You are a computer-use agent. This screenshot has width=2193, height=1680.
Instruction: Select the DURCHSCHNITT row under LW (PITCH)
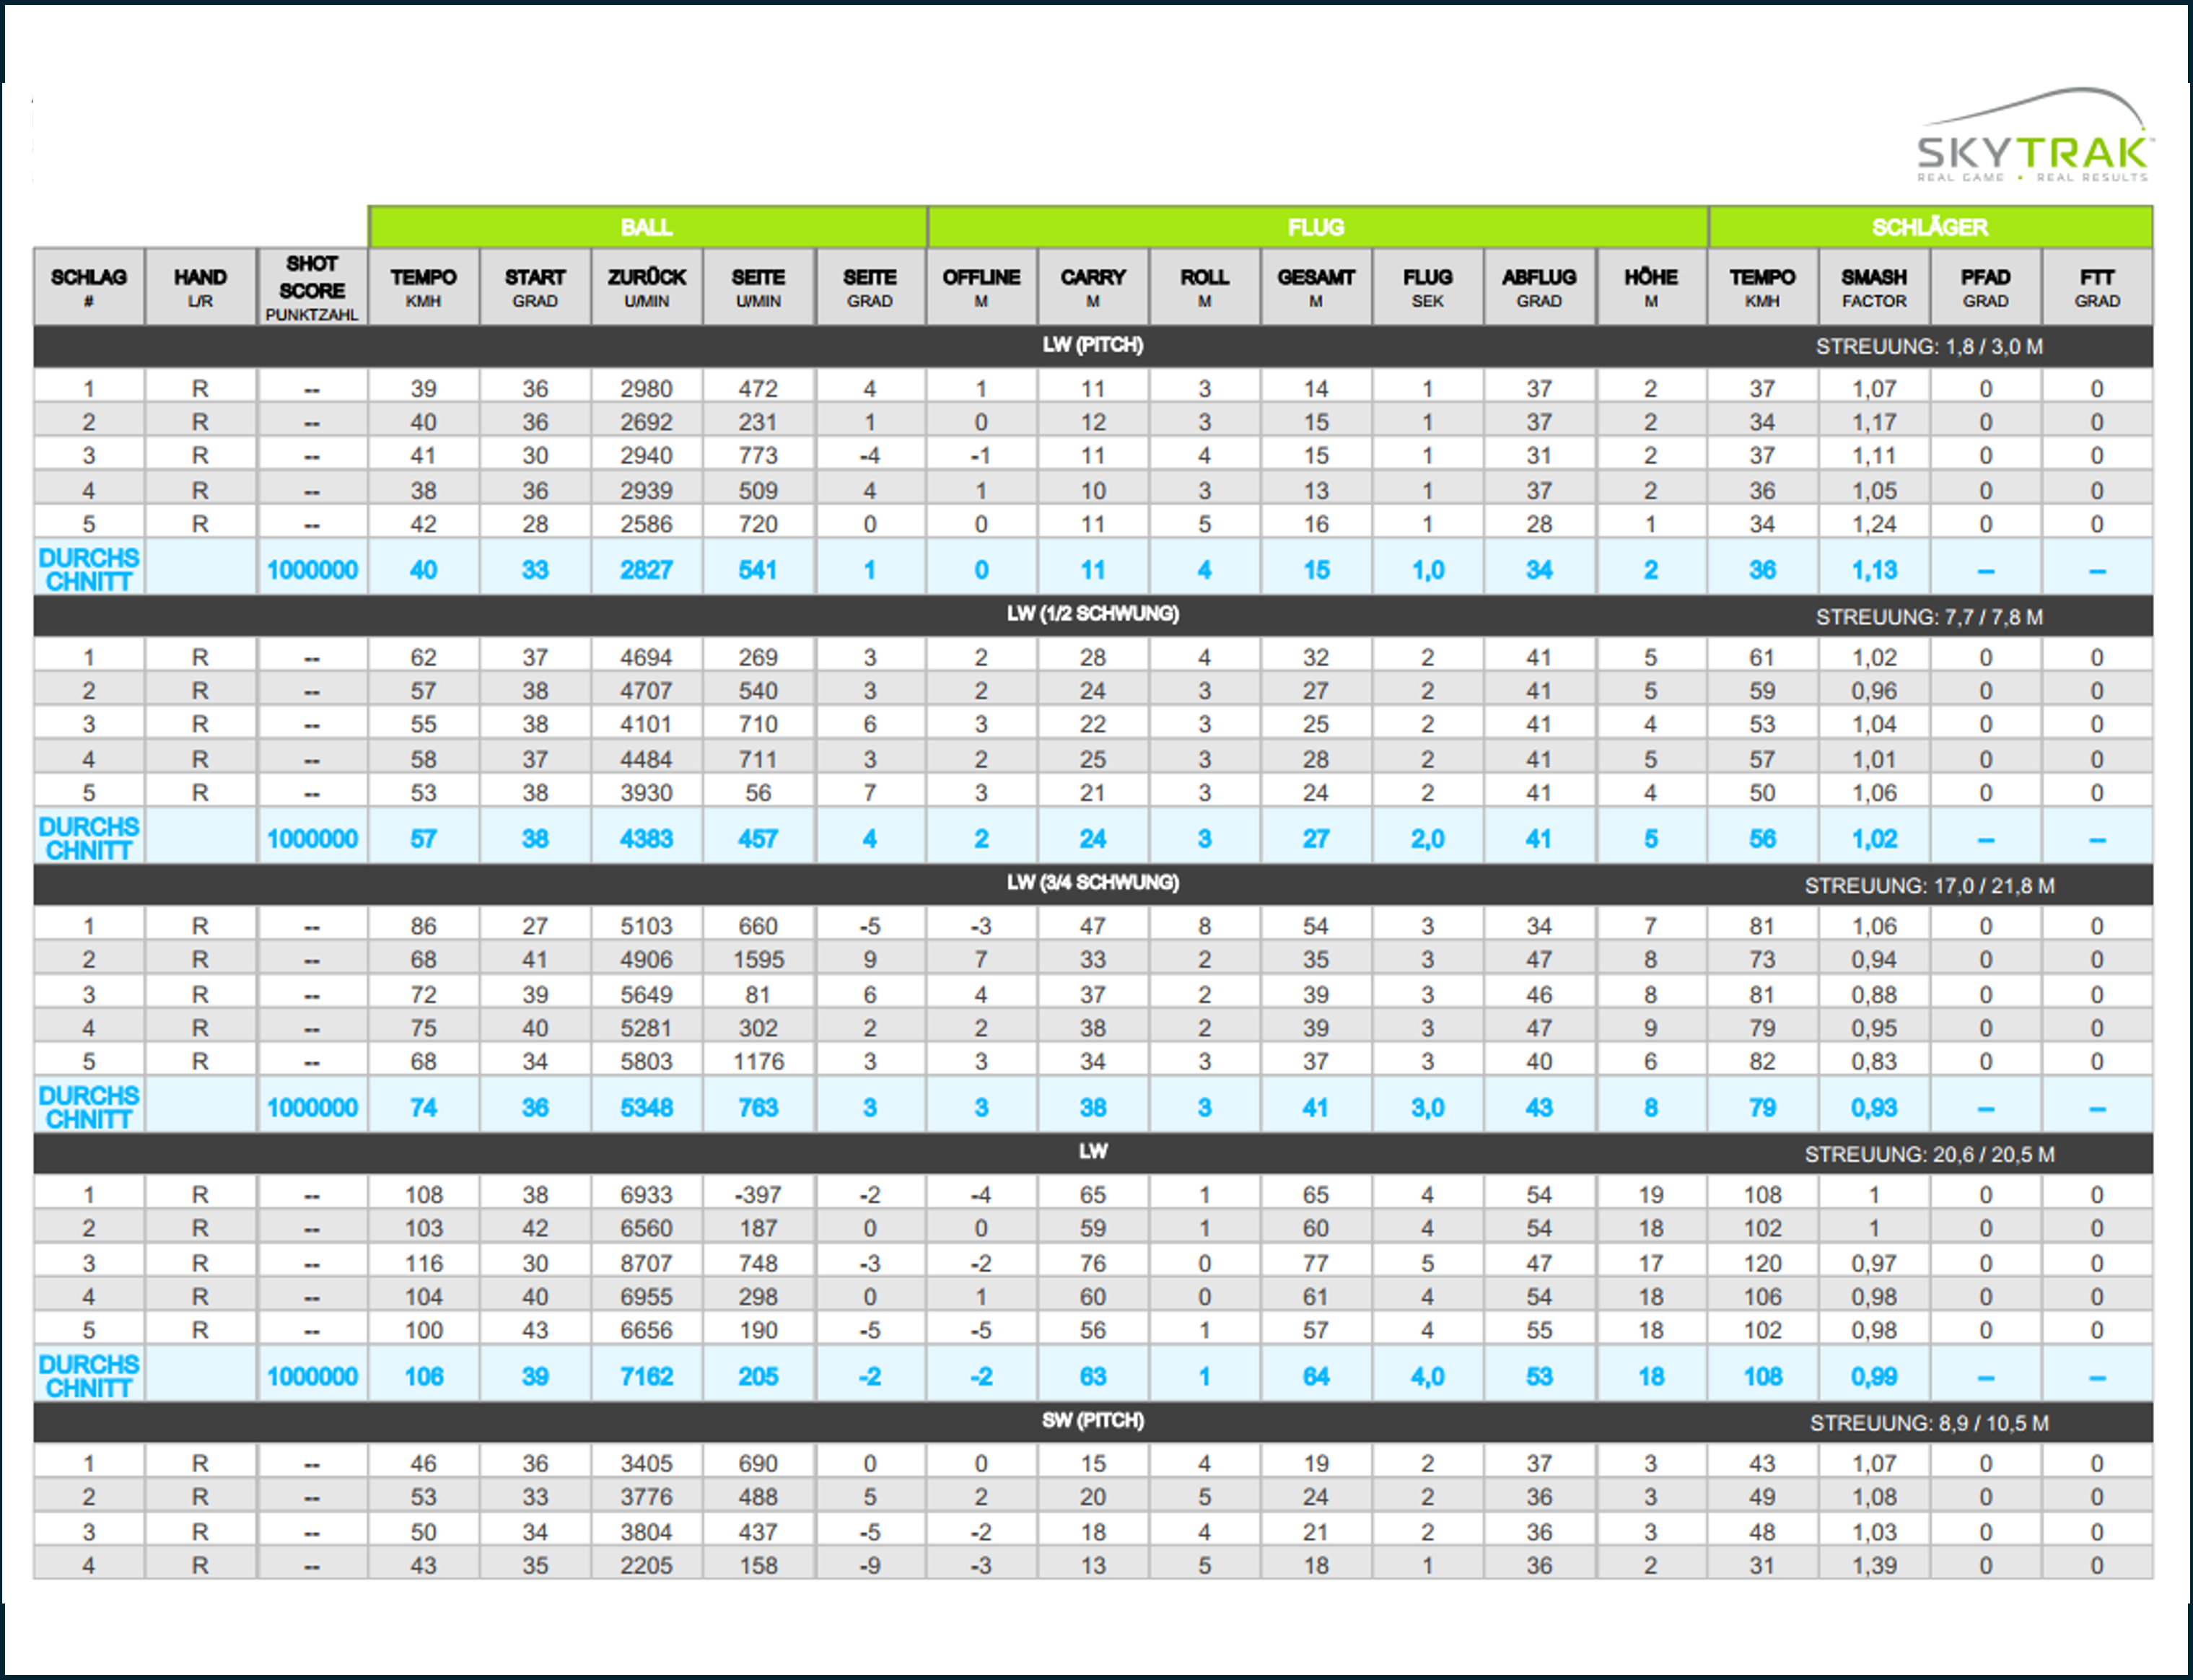pos(88,568)
